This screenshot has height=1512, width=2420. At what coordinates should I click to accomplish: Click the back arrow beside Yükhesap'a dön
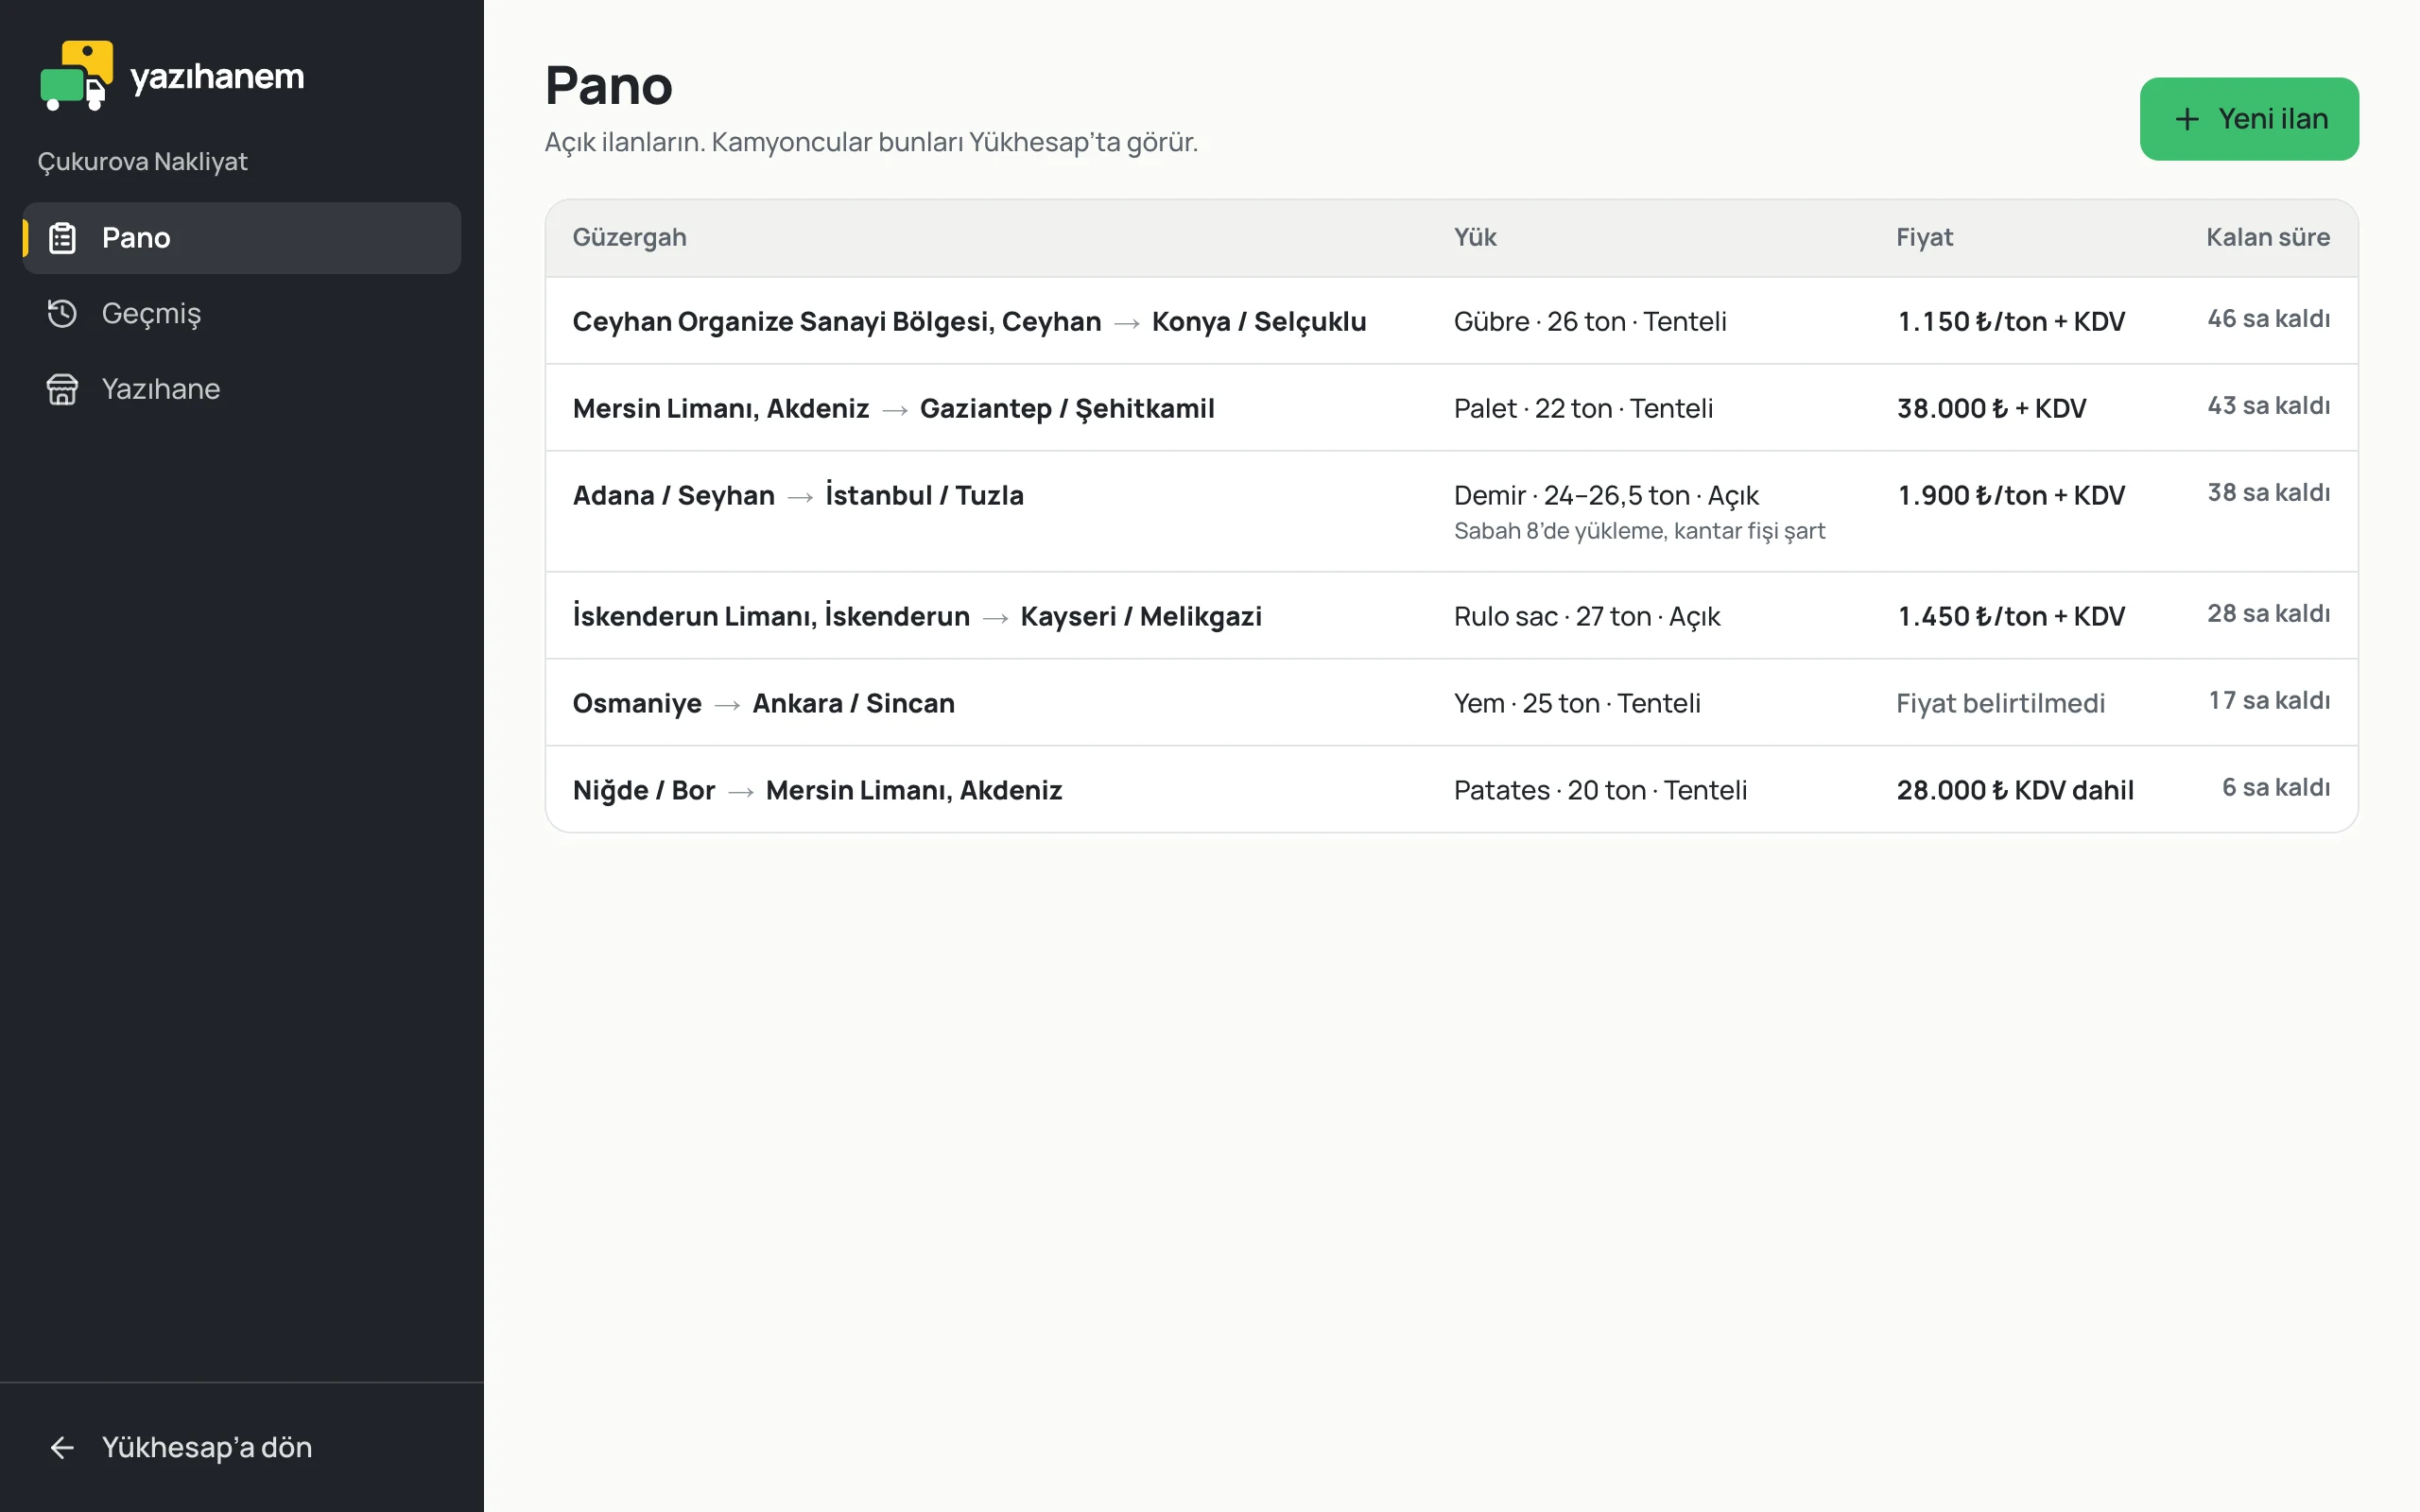[x=62, y=1447]
